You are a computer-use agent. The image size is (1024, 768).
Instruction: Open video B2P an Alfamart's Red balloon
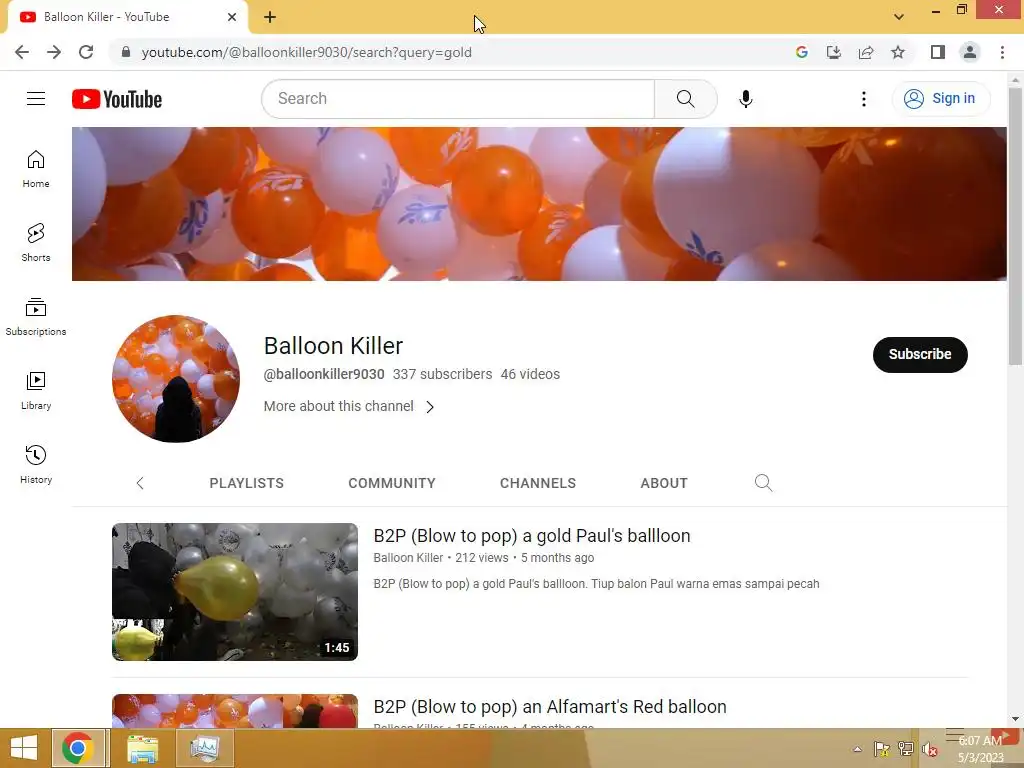[x=550, y=707]
